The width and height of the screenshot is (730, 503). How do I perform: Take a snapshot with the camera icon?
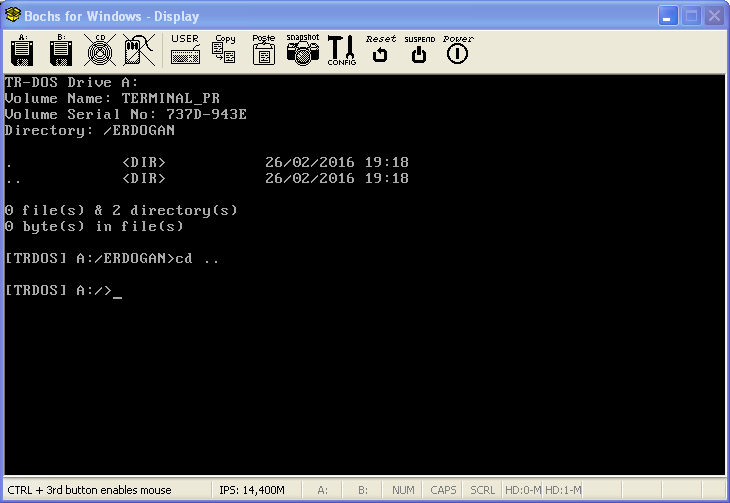click(303, 49)
